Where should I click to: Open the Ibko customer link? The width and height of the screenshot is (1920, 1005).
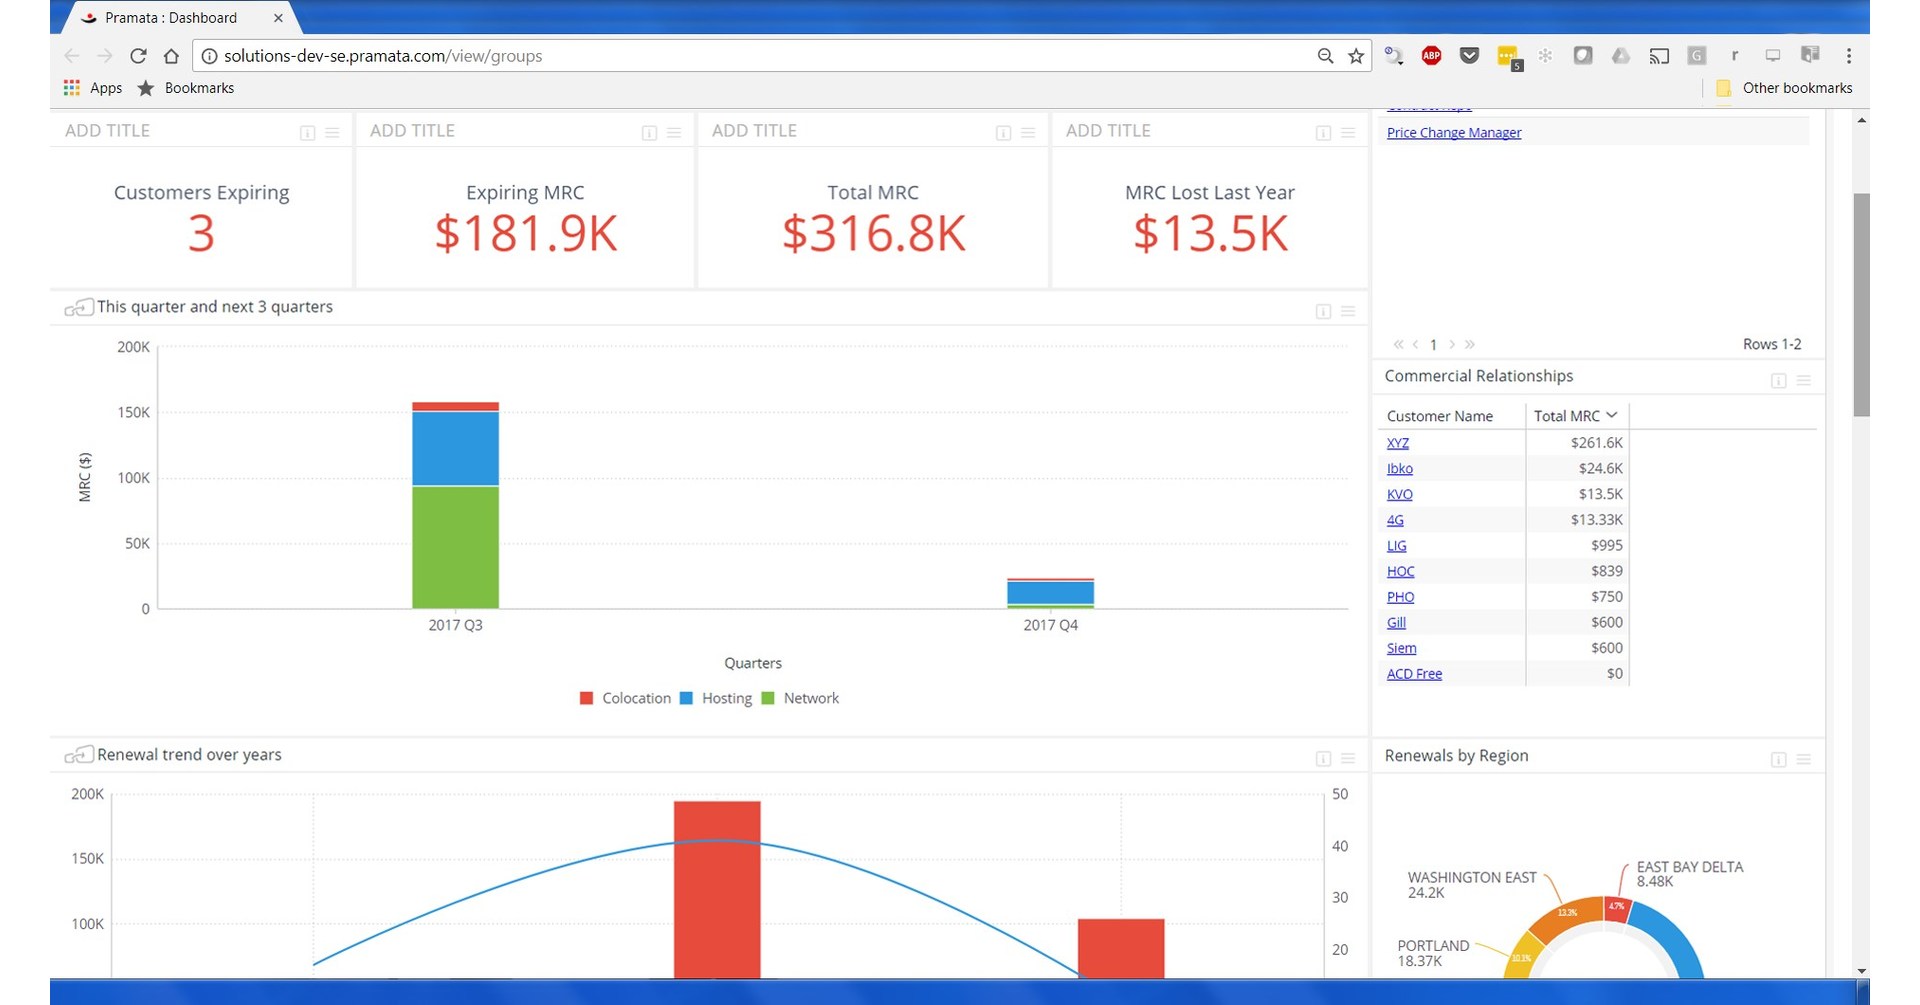[1400, 469]
